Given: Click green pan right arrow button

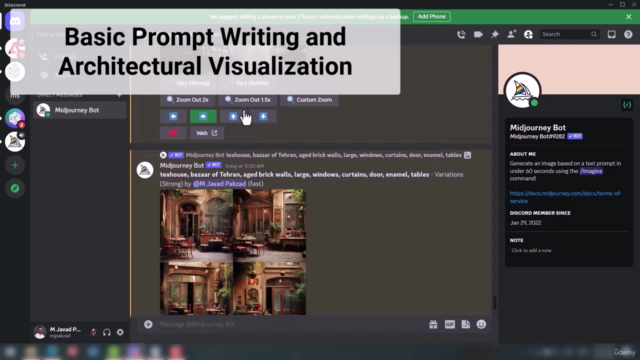Looking at the screenshot, I should pyautogui.click(x=203, y=116).
